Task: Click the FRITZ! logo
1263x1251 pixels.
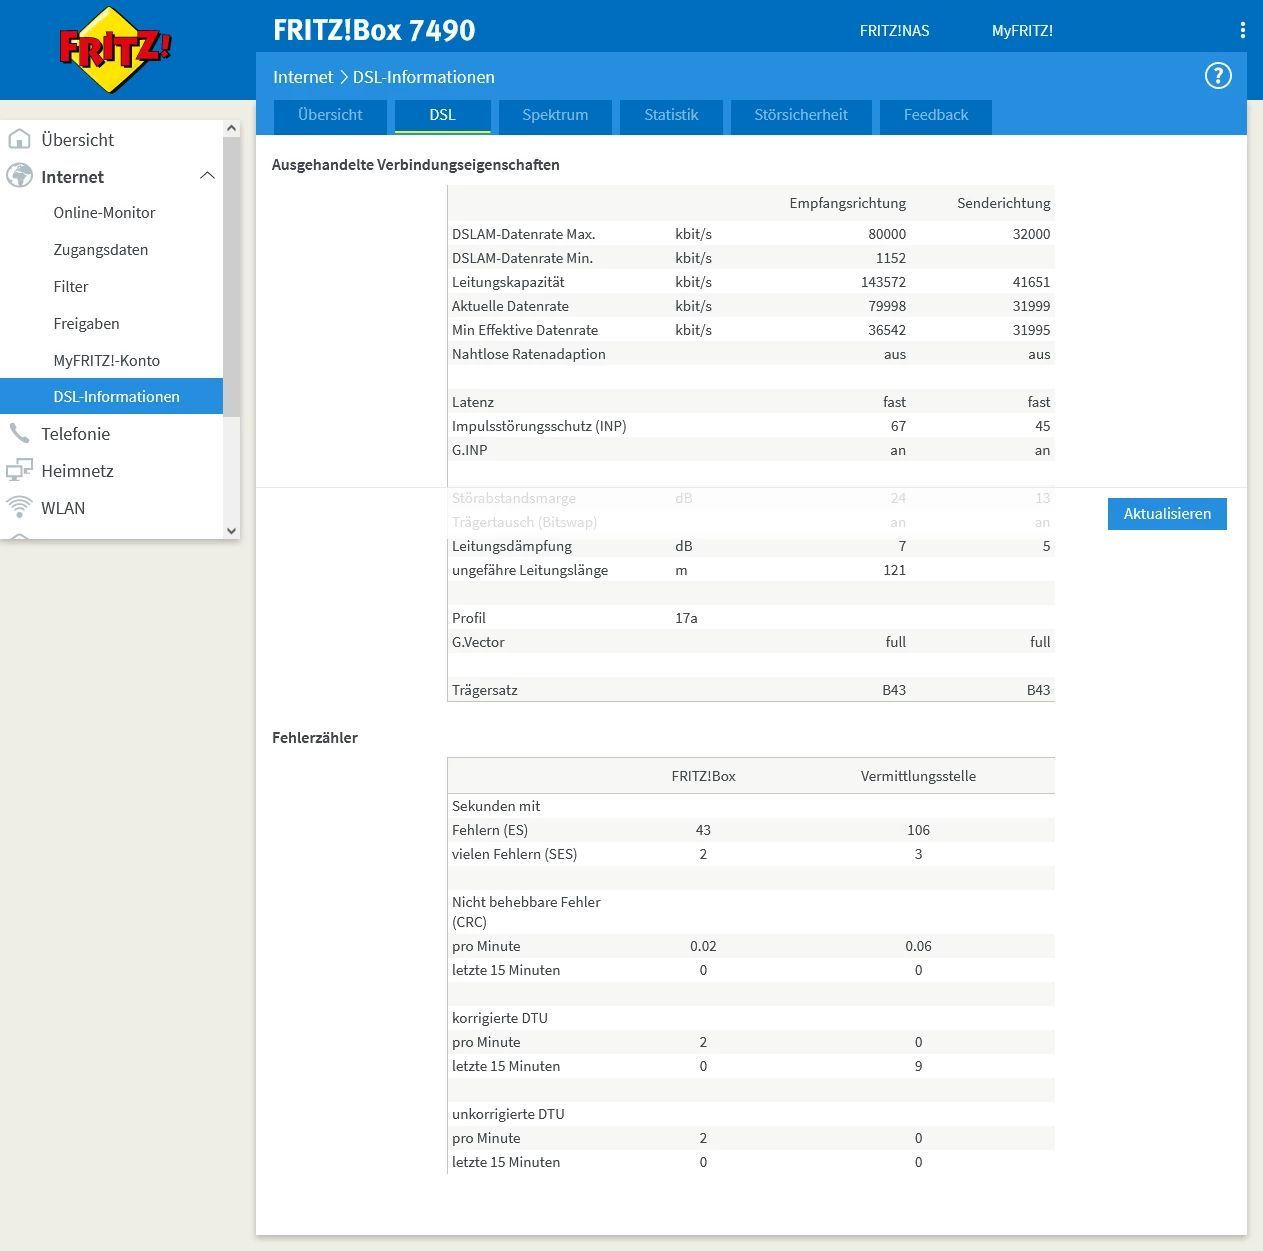Action: tap(114, 50)
